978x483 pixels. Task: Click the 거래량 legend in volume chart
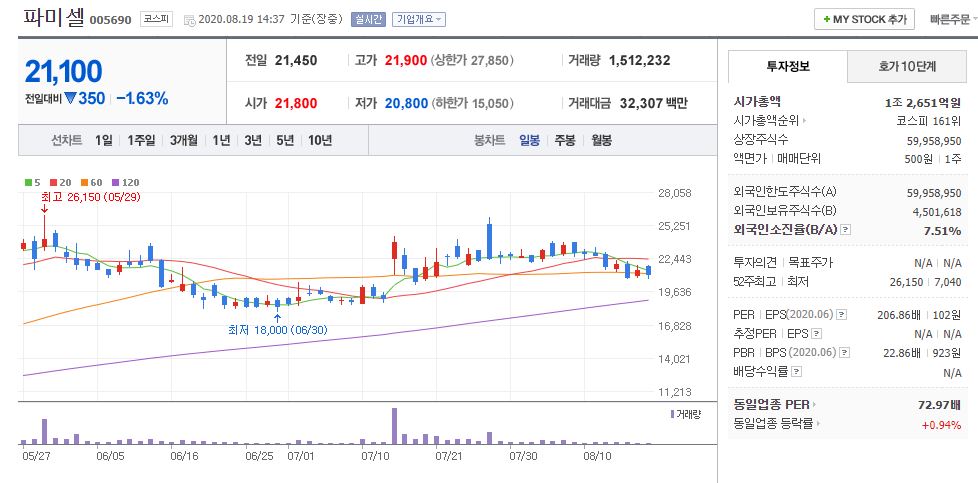(685, 414)
